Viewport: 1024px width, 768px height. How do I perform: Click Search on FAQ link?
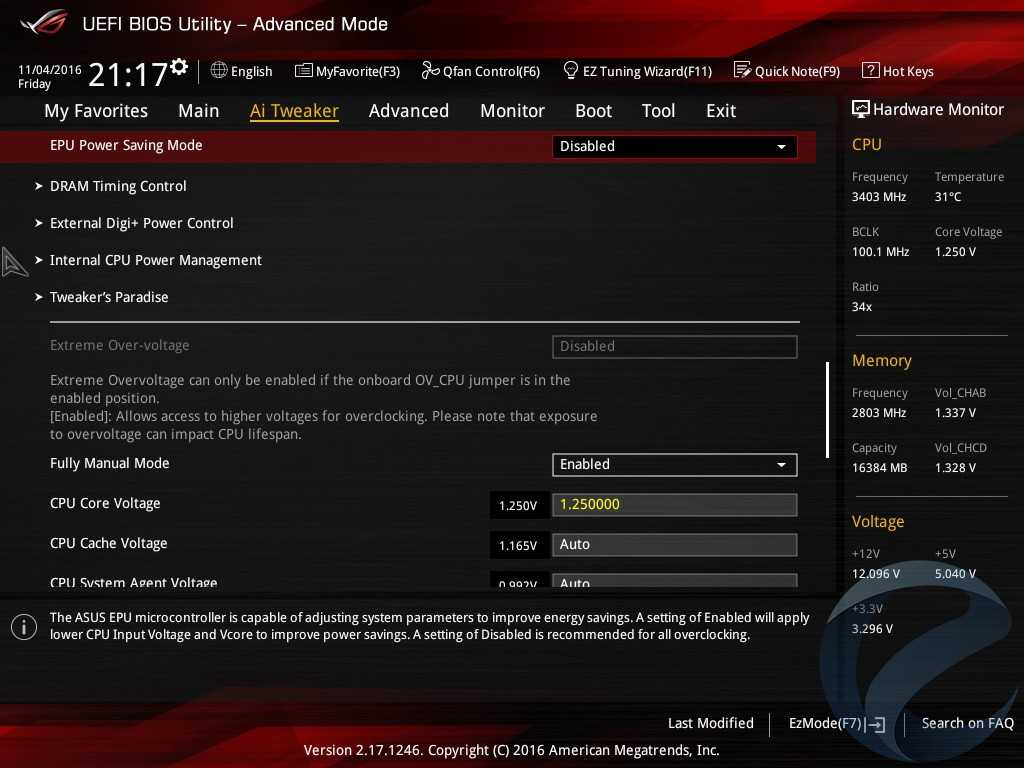[x=967, y=723]
